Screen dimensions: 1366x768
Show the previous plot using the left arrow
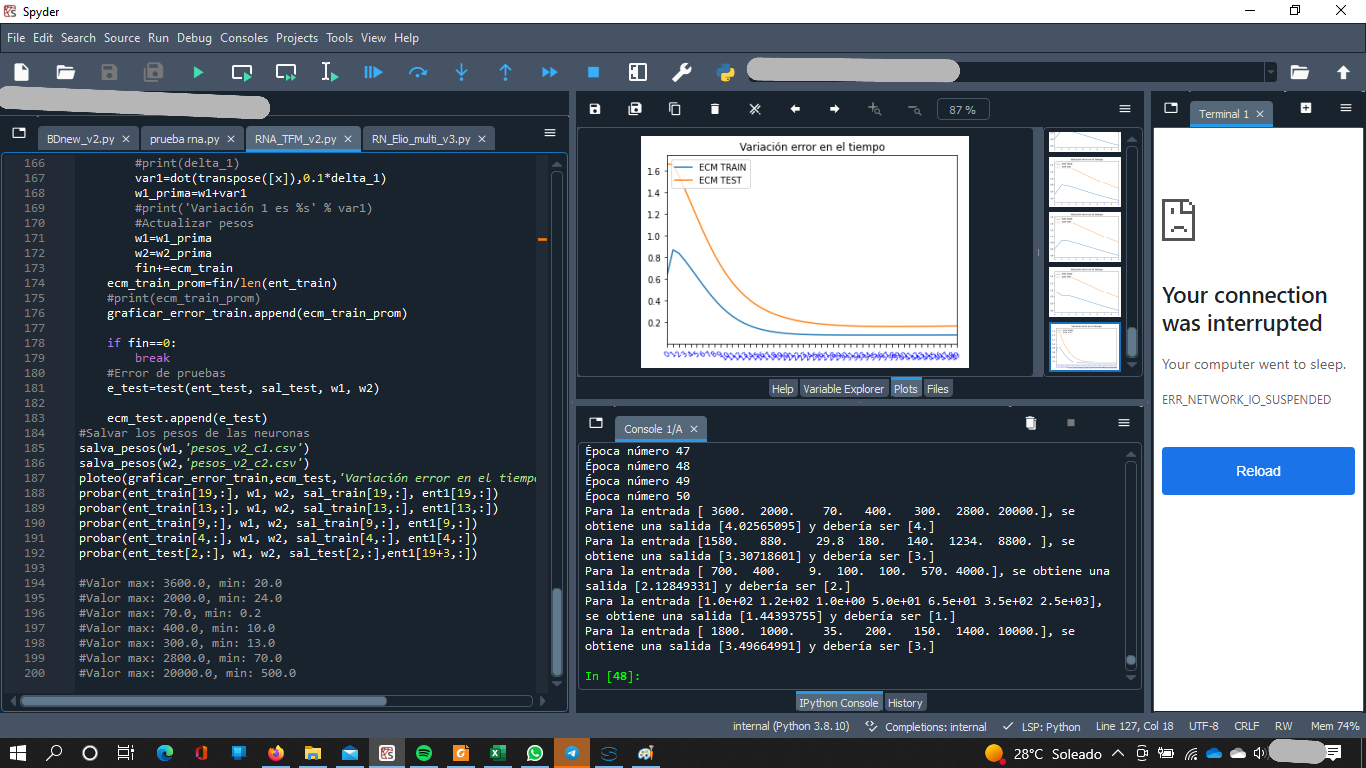click(x=795, y=109)
